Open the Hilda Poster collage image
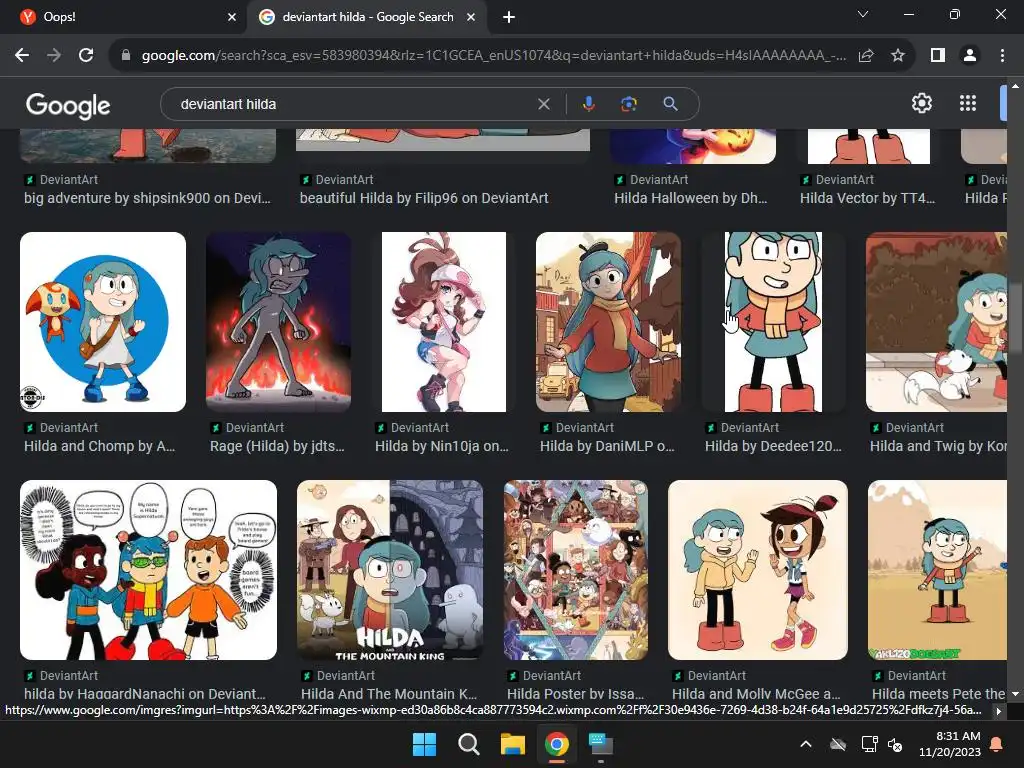The image size is (1024, 768). tap(575, 570)
